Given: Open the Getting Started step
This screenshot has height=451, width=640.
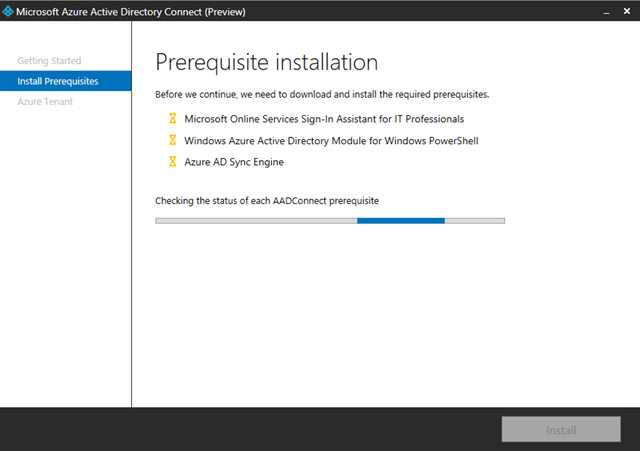Looking at the screenshot, I should pyautogui.click(x=49, y=61).
